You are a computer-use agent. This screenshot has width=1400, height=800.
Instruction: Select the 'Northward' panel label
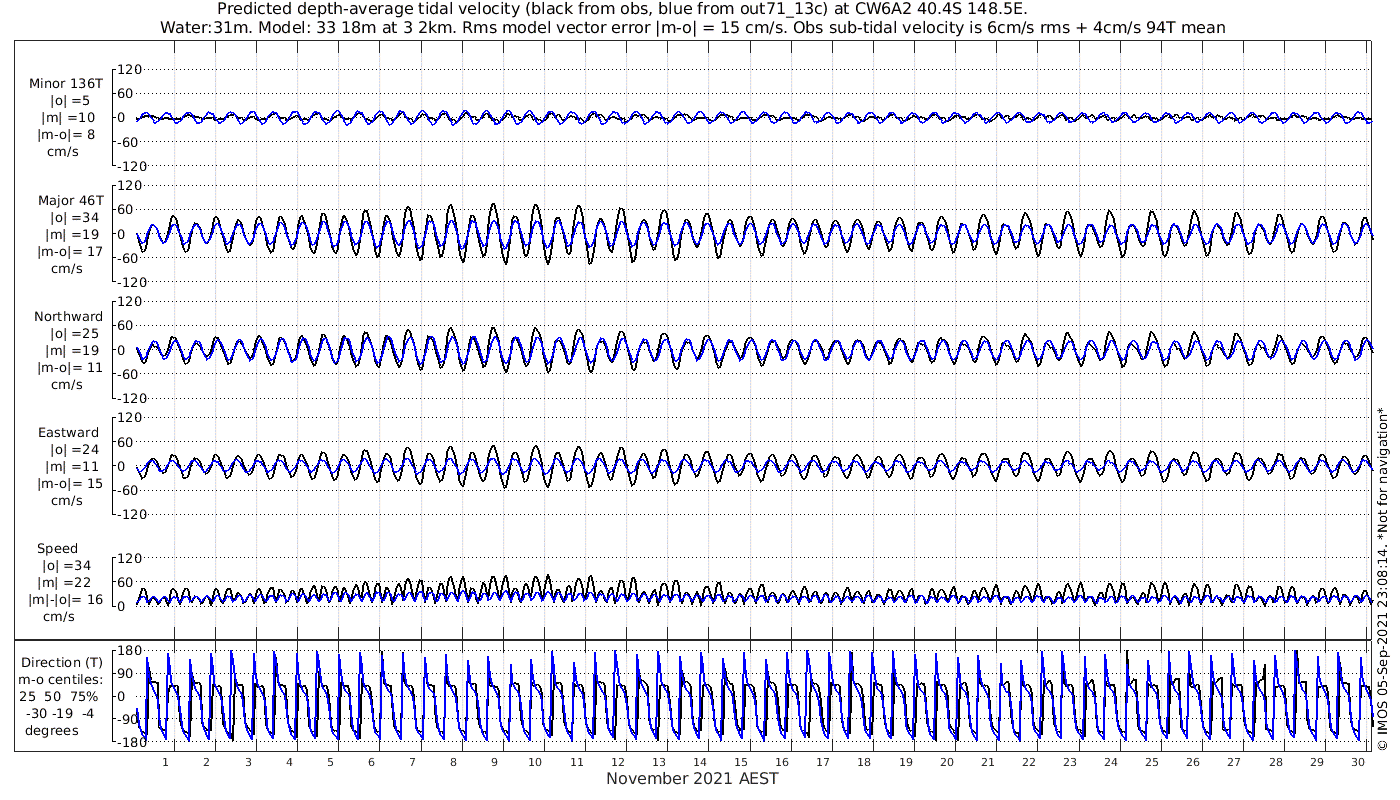coord(69,317)
